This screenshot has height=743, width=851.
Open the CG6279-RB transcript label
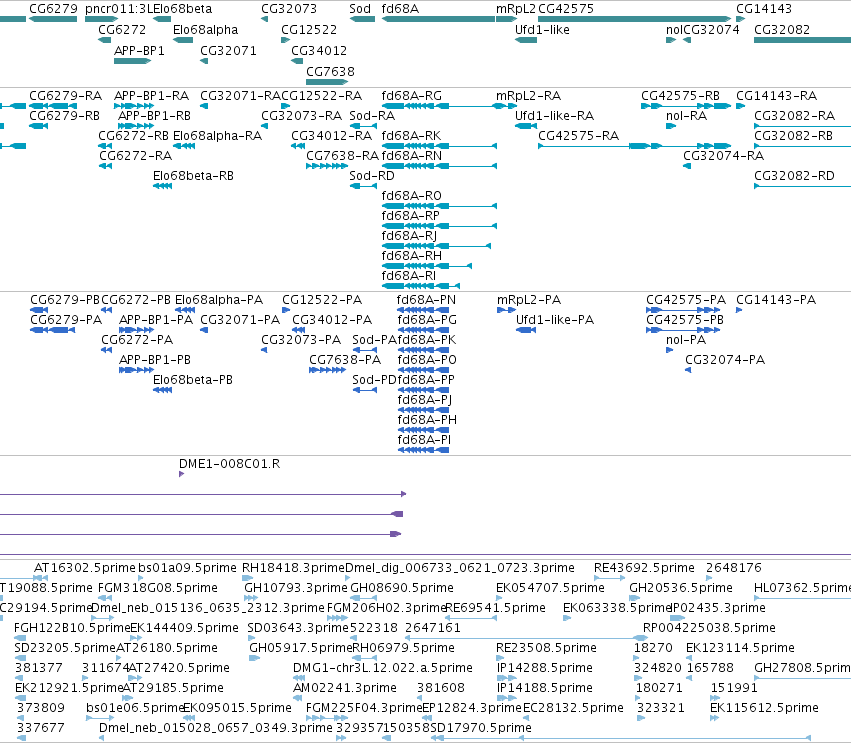pos(64,116)
